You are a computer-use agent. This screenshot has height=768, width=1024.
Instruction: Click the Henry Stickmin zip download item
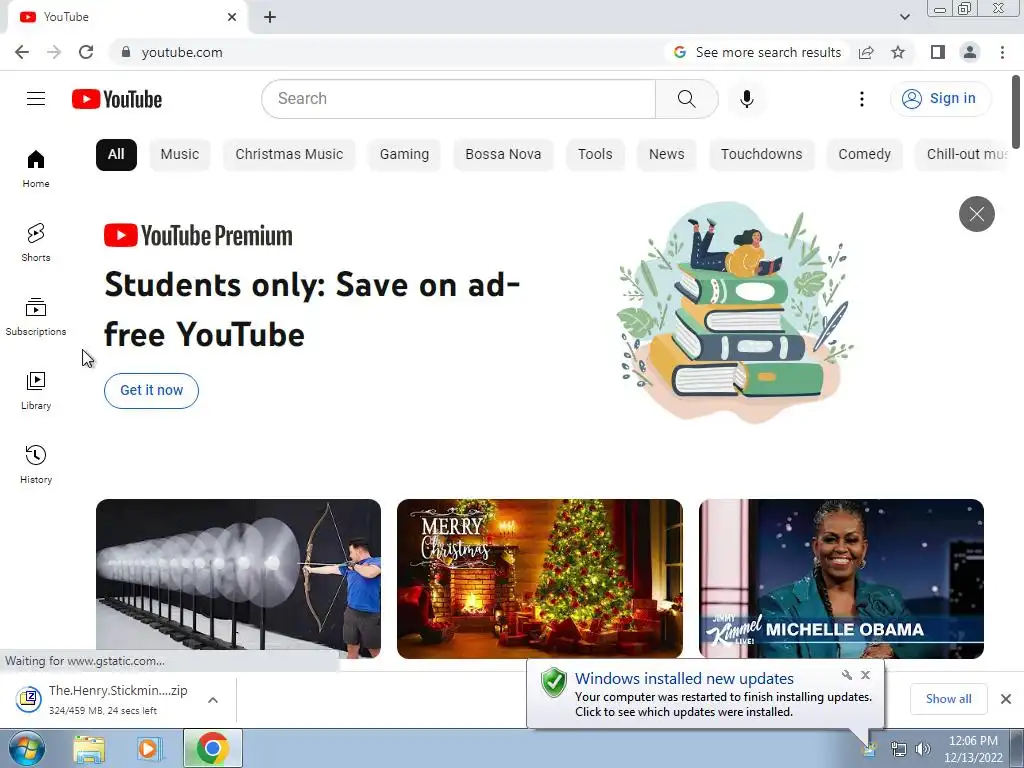coord(104,699)
